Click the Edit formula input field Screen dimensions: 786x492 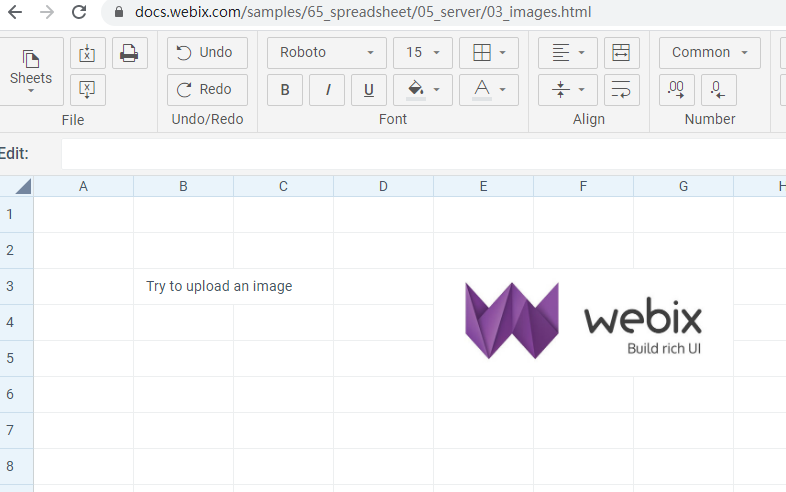pos(424,154)
